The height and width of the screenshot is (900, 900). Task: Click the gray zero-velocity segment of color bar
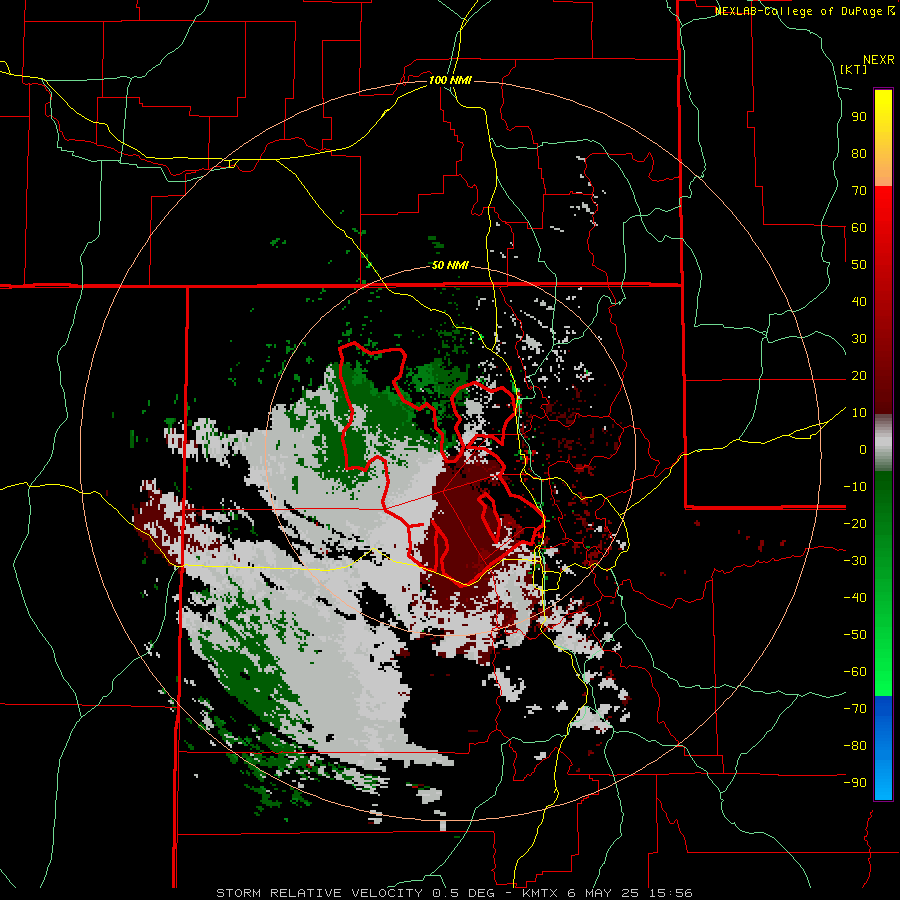click(x=883, y=443)
